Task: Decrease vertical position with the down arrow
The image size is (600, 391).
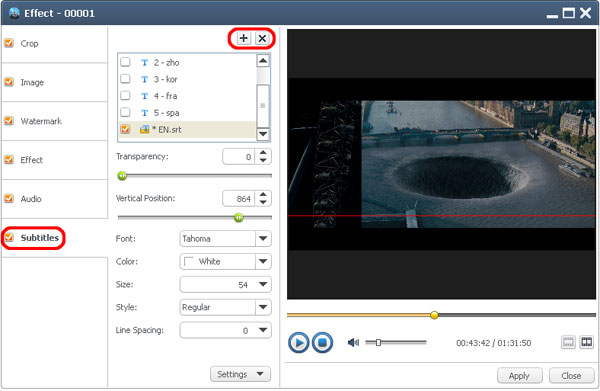Action: point(263,202)
